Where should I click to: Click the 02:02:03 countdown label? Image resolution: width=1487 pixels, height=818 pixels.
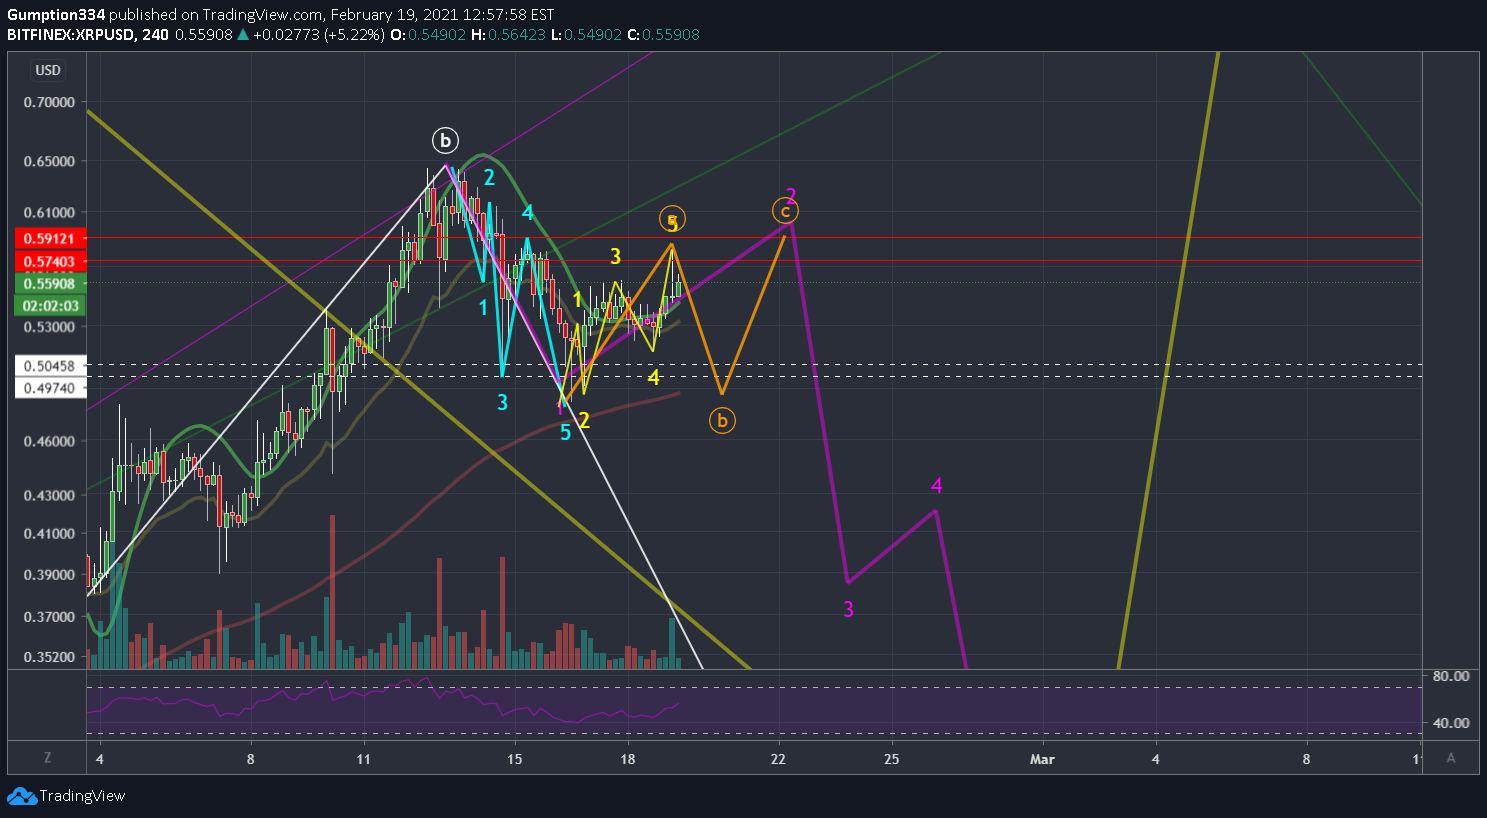coord(50,306)
